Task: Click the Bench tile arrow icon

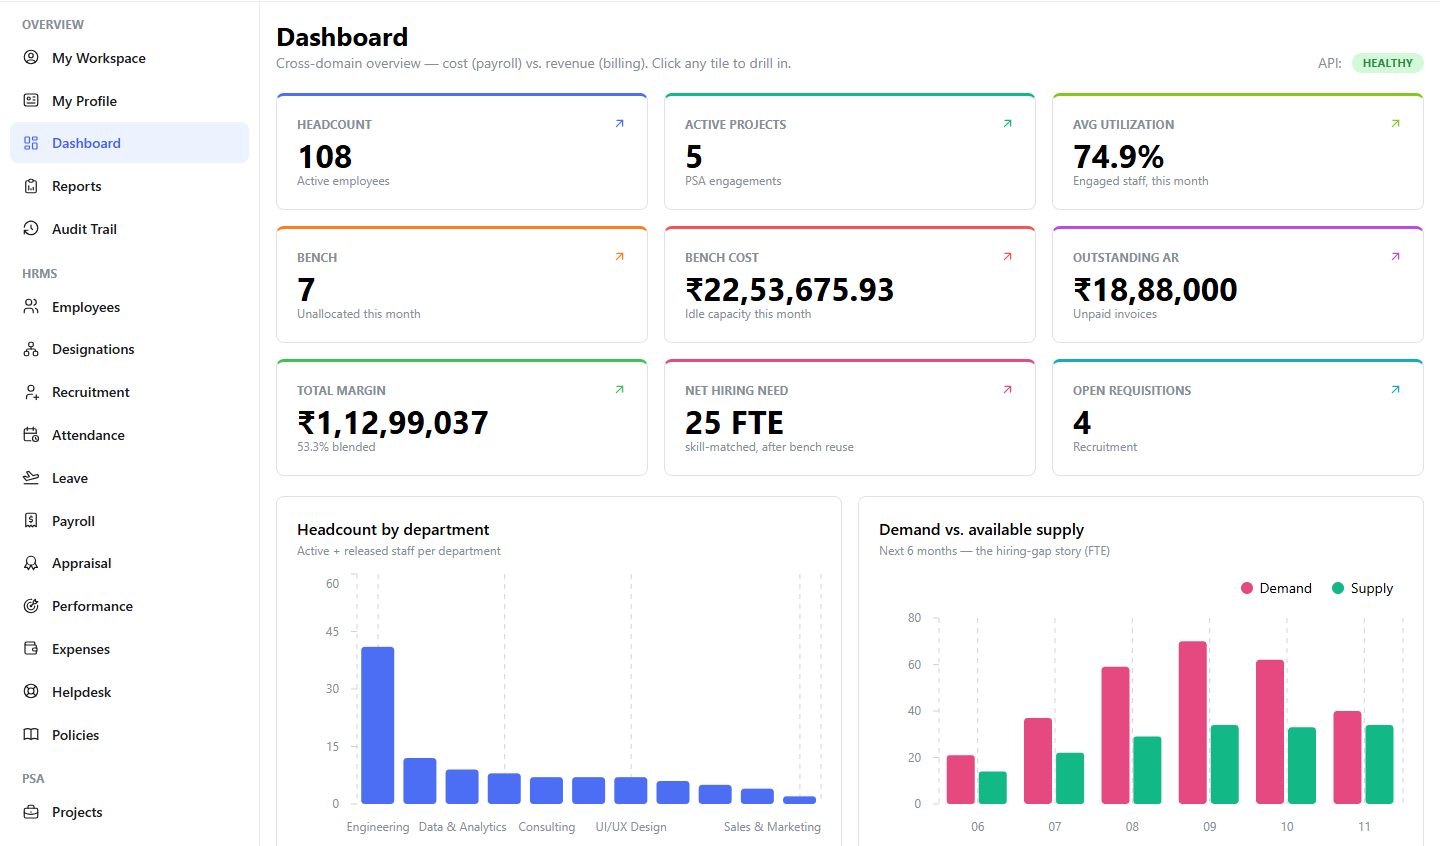Action: [x=620, y=257]
